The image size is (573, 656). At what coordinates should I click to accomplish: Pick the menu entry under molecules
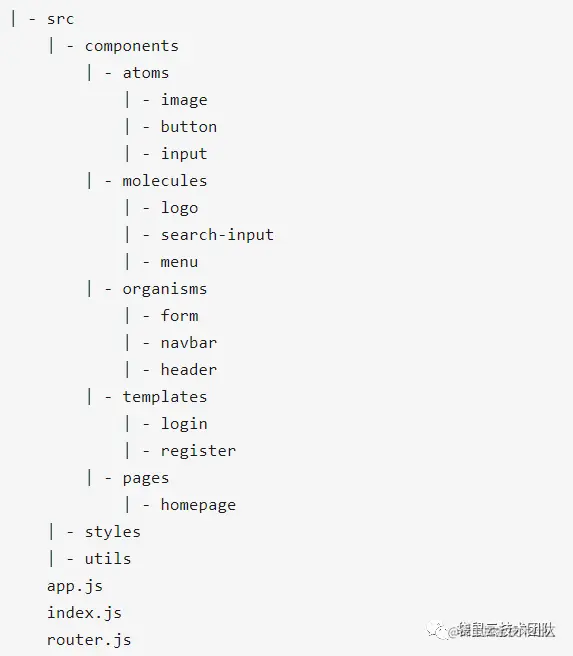[179, 262]
